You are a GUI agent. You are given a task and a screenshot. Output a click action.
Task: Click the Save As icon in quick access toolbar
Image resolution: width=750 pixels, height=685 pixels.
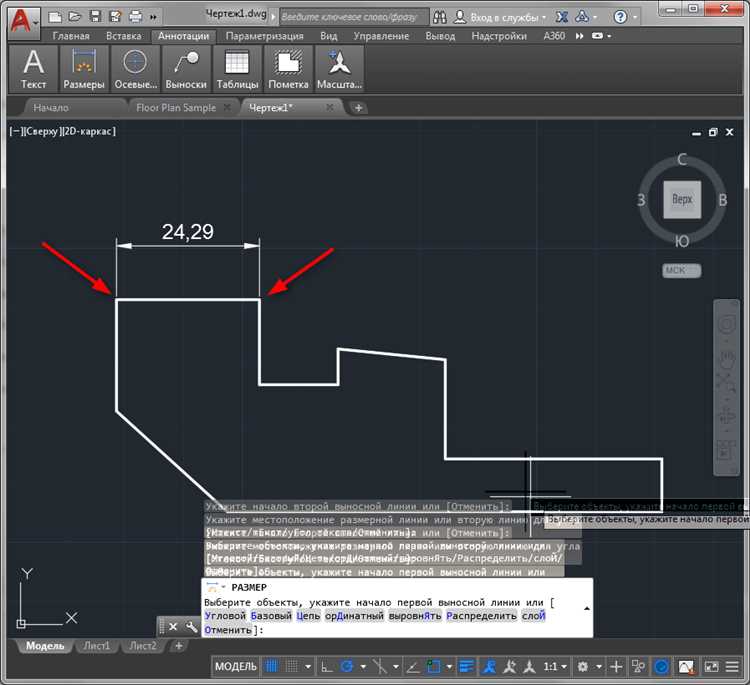(115, 17)
